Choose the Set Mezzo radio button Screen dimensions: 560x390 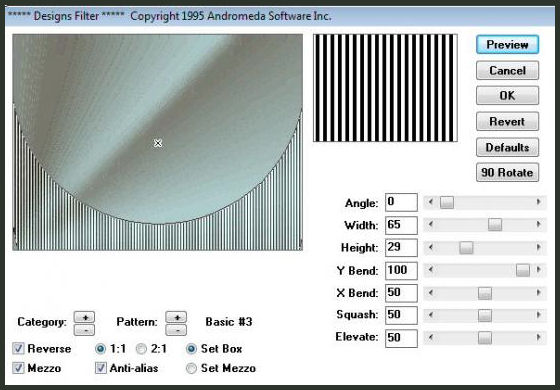click(192, 368)
